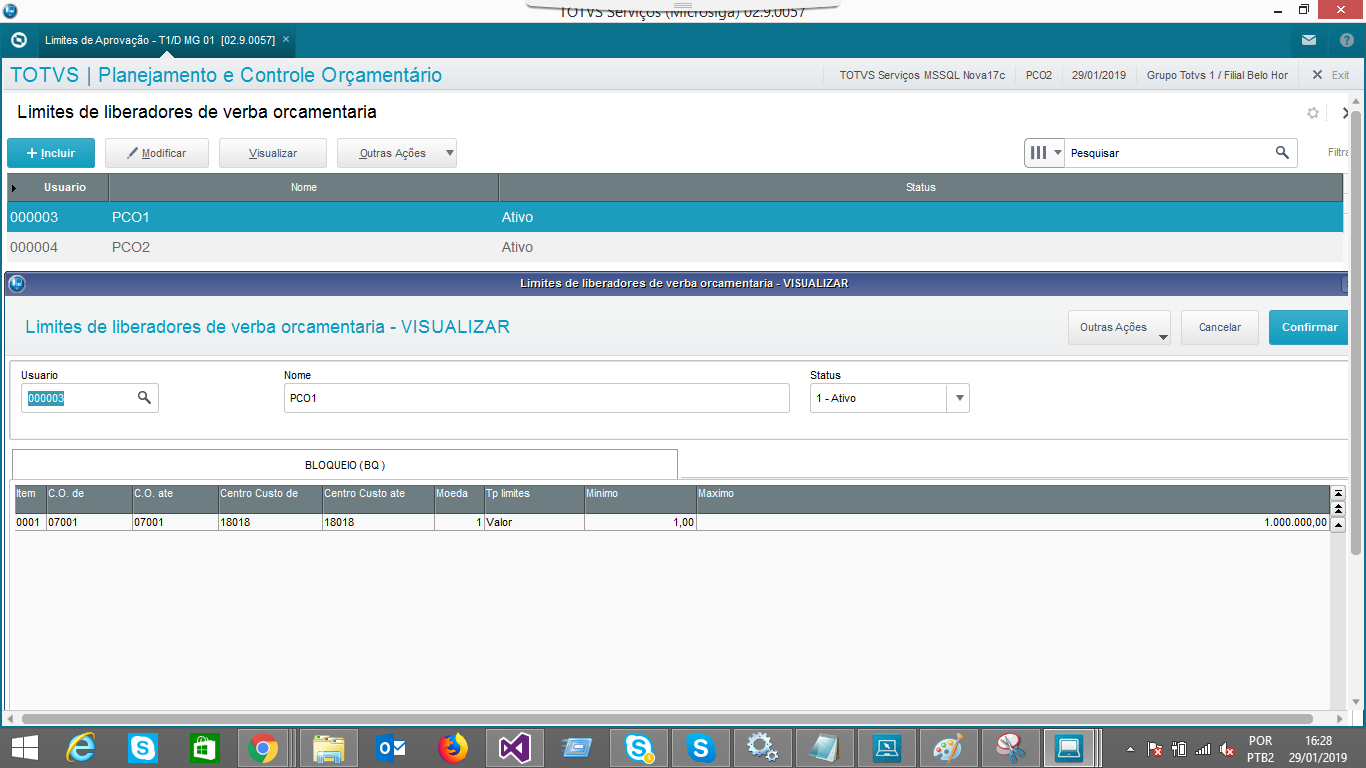
Task: Close the Limites de Aprovação tab
Action: click(286, 40)
